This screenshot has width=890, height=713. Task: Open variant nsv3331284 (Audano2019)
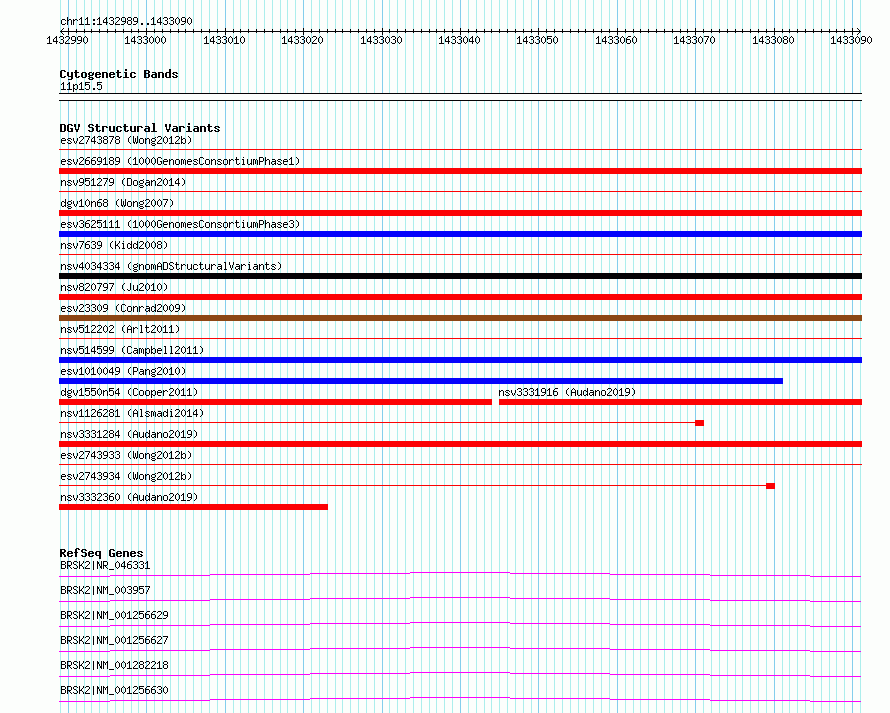click(129, 434)
